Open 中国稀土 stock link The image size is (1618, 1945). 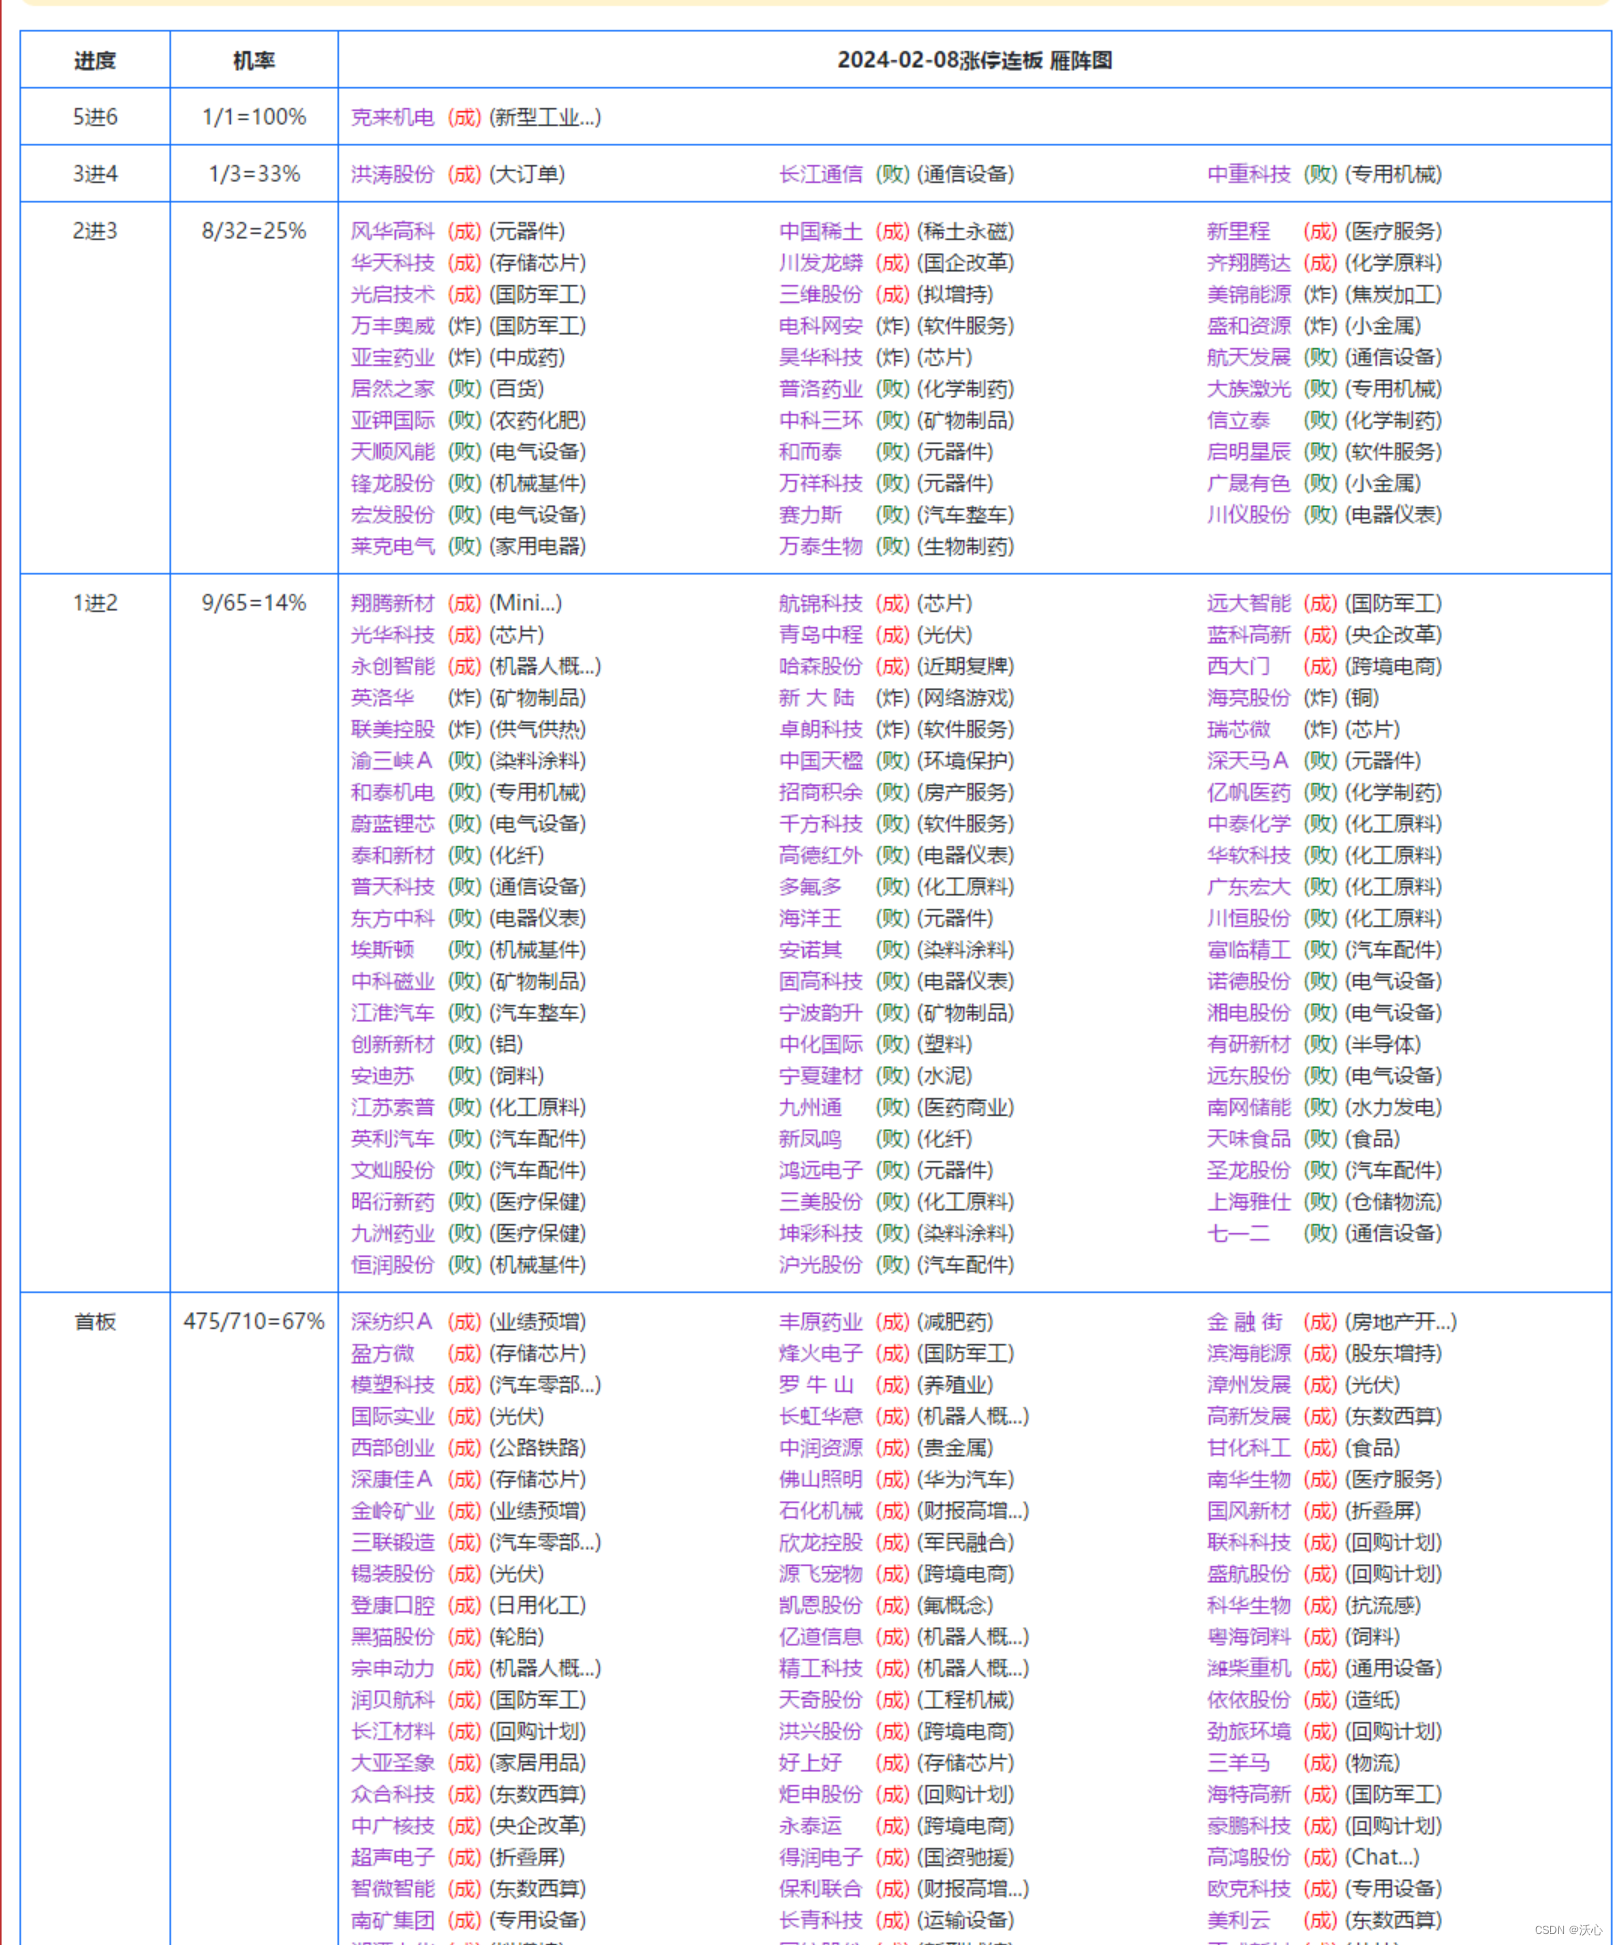(820, 231)
